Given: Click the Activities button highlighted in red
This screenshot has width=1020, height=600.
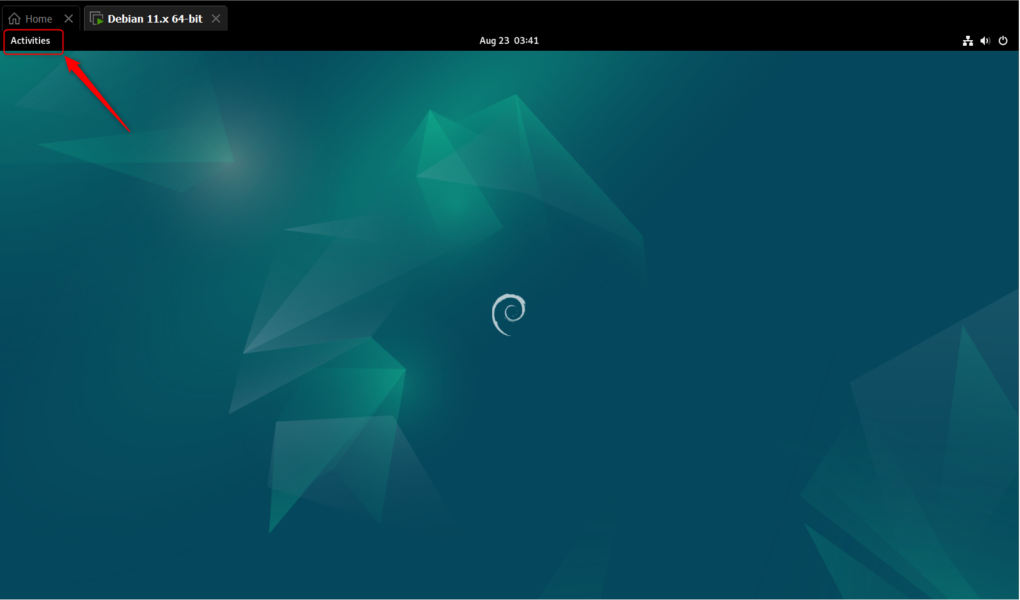Looking at the screenshot, I should tap(30, 40).
